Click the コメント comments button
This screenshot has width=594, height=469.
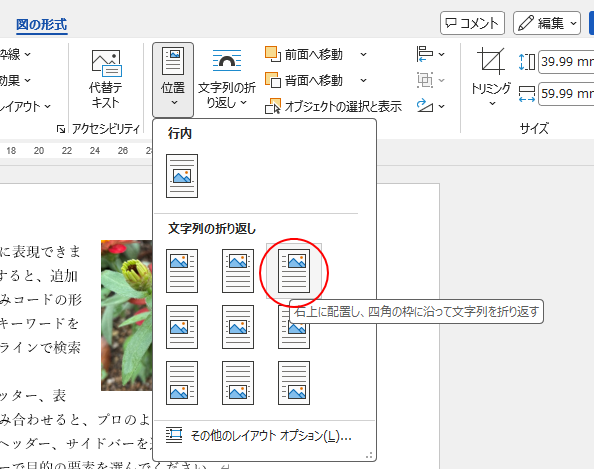point(472,23)
